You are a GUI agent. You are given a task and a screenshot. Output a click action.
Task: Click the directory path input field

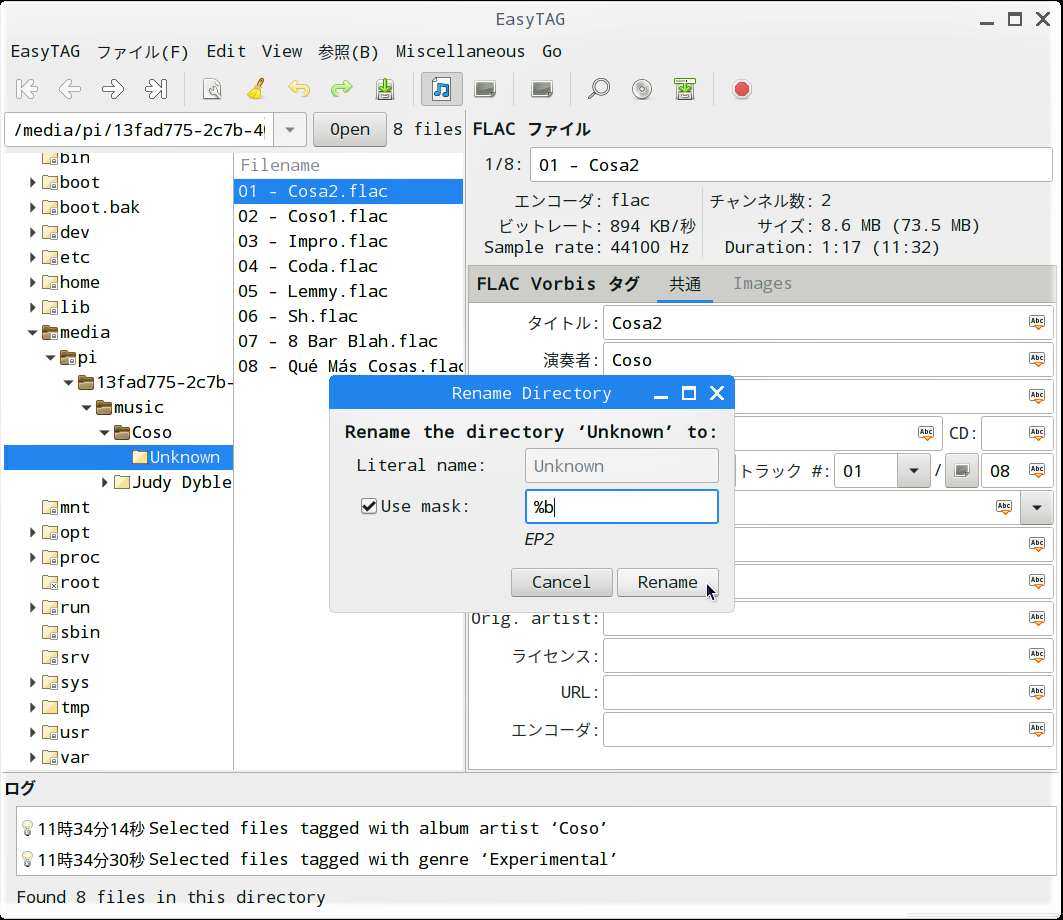(139, 129)
